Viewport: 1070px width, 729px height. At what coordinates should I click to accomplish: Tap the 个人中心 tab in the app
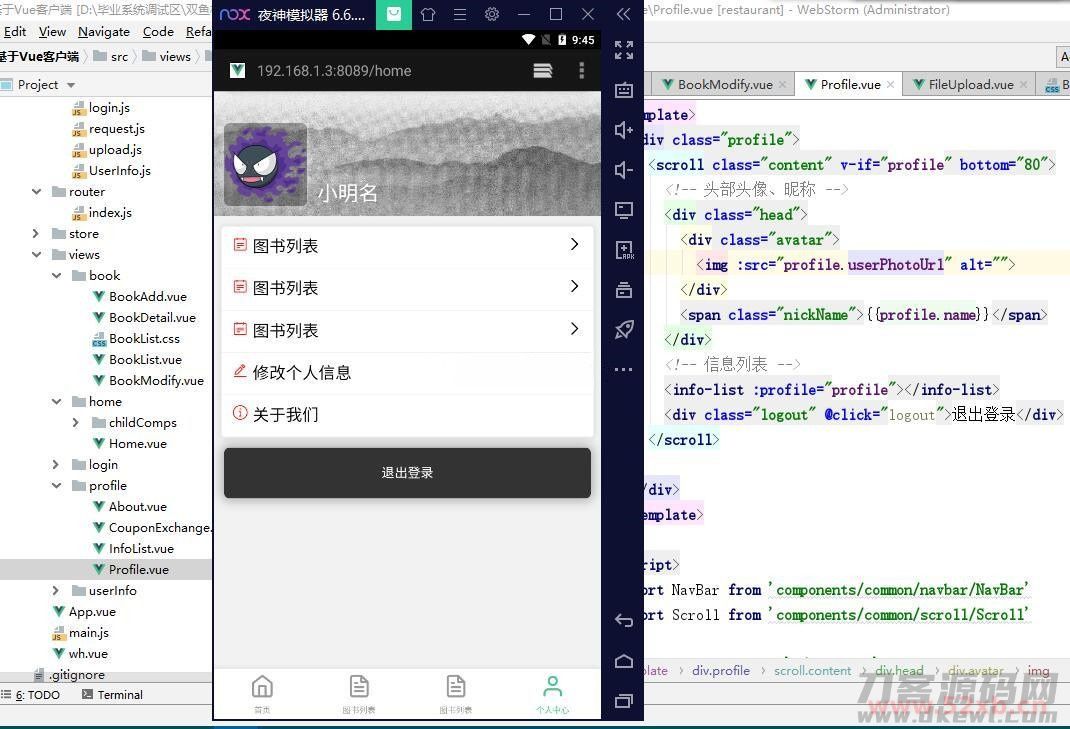[552, 692]
